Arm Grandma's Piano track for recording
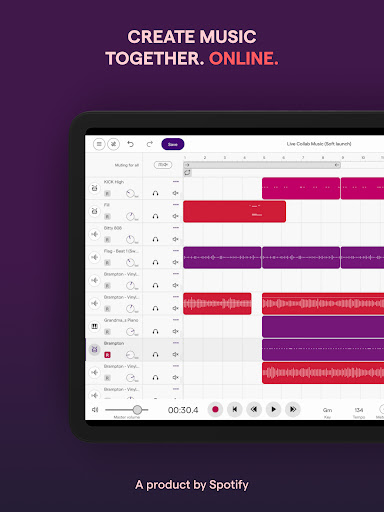384x512 pixels. tap(107, 332)
